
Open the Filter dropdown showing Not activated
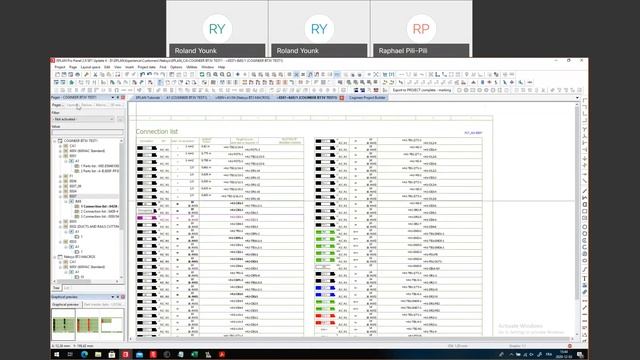(x=83, y=119)
